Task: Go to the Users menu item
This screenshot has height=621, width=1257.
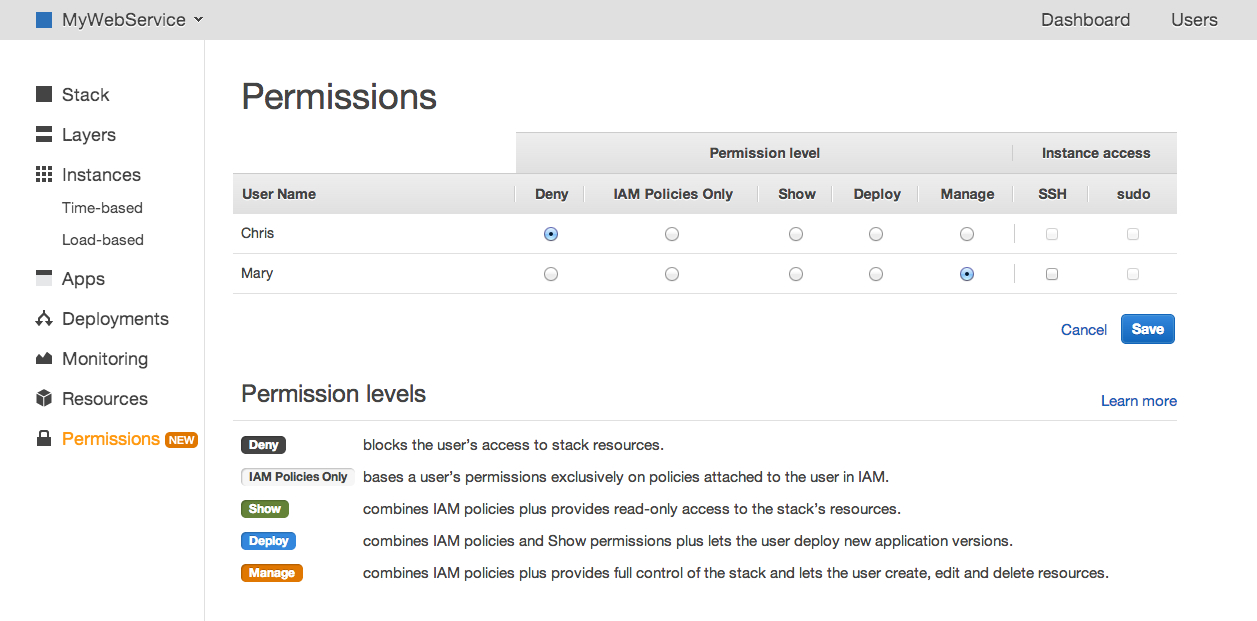Action: pyautogui.click(x=1194, y=20)
